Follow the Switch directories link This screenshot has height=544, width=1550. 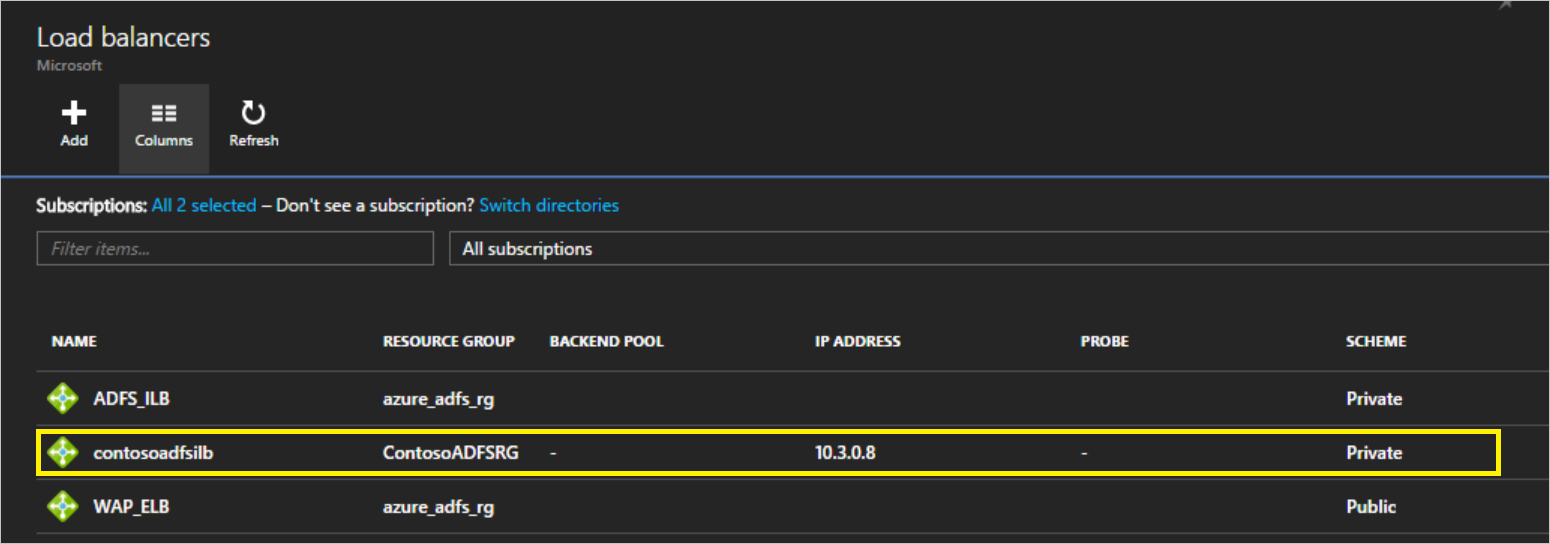(x=549, y=205)
